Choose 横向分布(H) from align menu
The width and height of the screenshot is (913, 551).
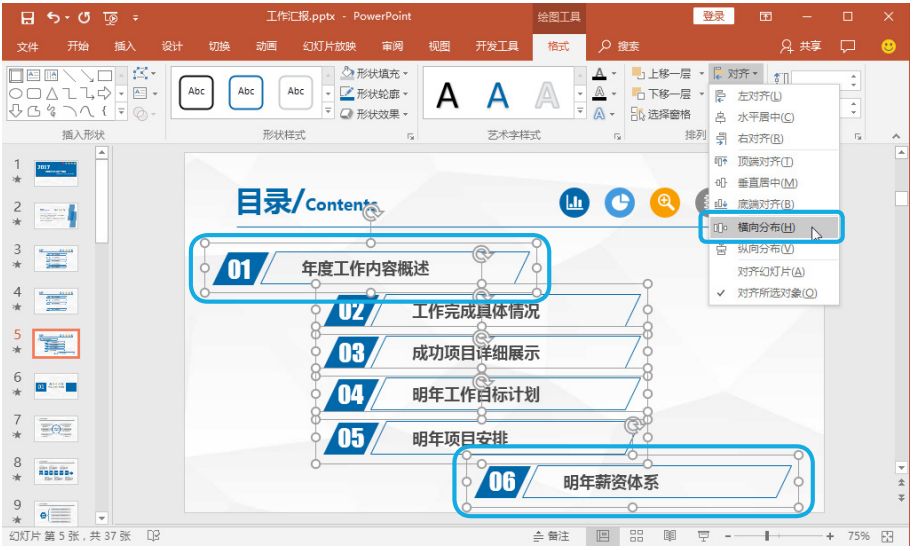[774, 227]
